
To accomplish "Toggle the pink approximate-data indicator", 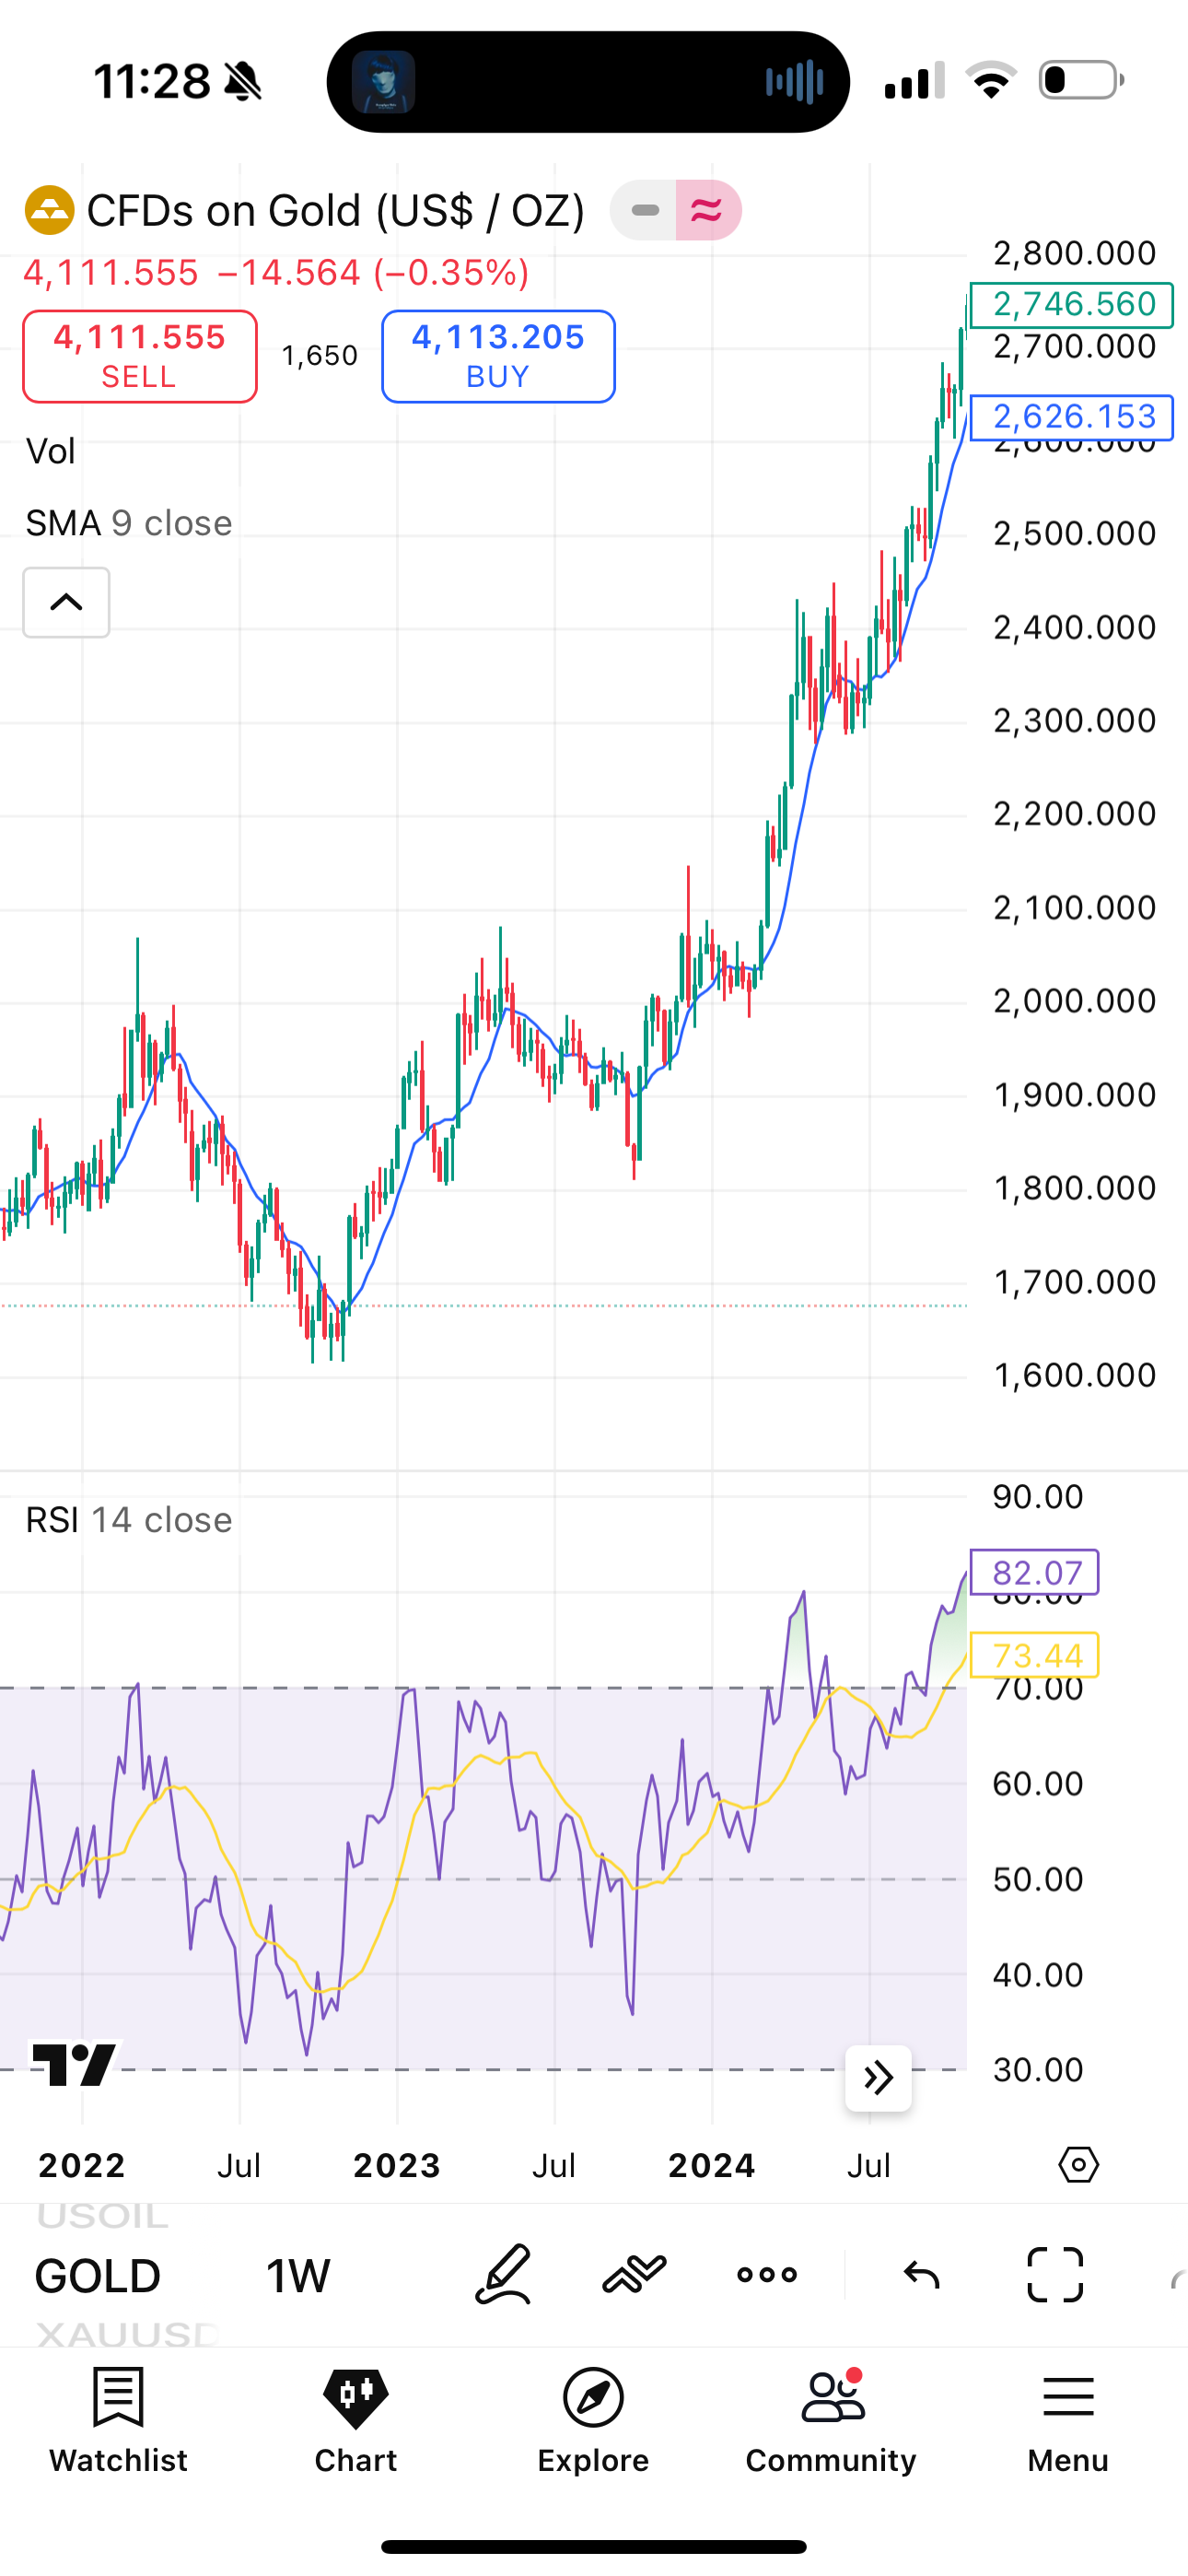I will [x=707, y=210].
